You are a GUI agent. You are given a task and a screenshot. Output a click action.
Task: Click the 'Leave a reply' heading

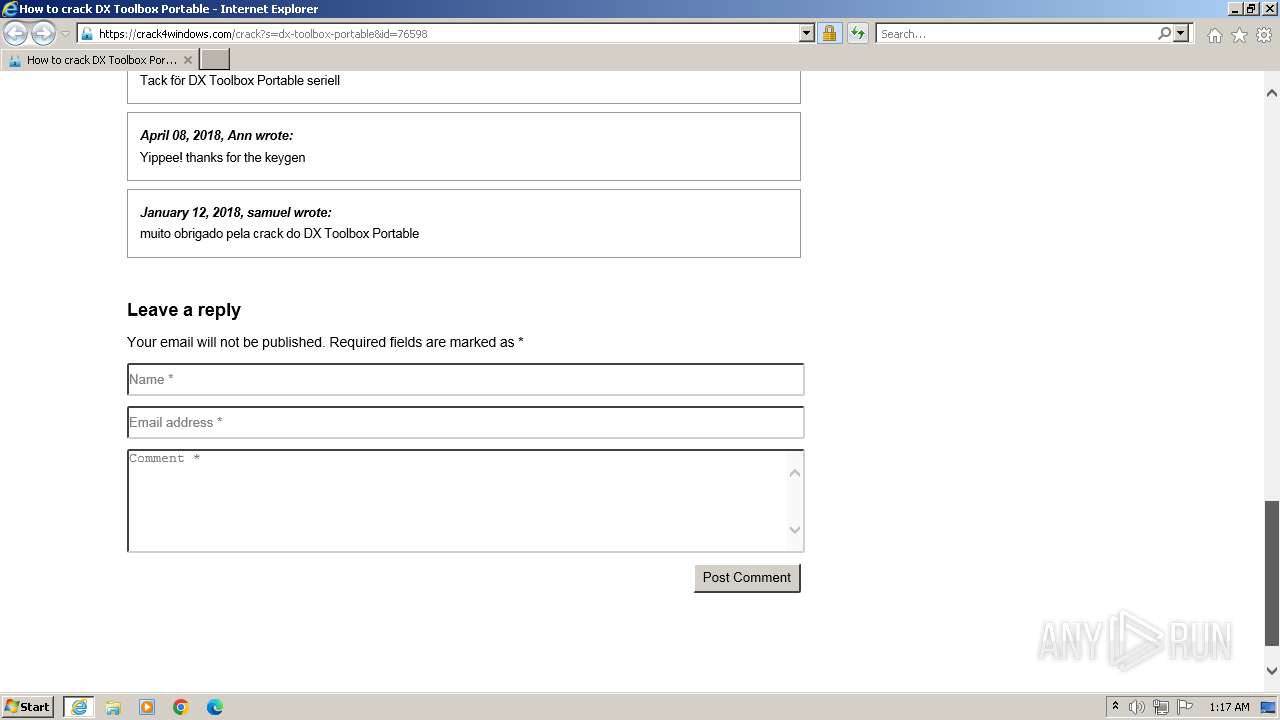(184, 310)
